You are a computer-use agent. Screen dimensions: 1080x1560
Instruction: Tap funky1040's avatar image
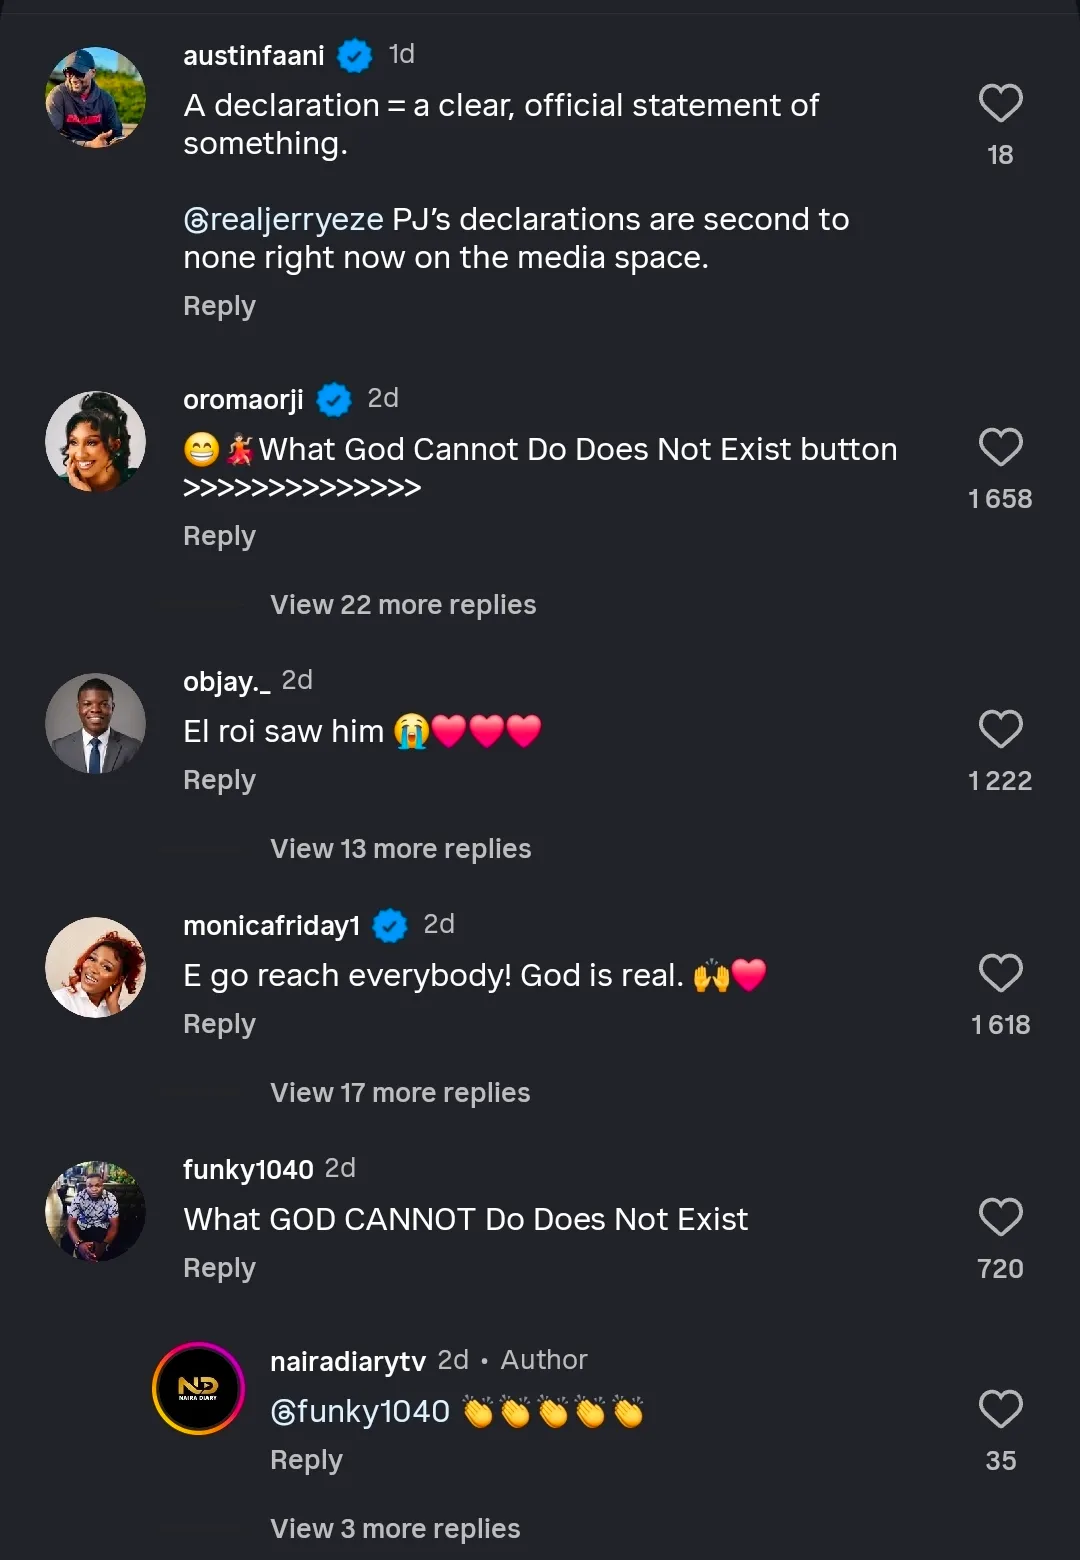click(x=96, y=1211)
